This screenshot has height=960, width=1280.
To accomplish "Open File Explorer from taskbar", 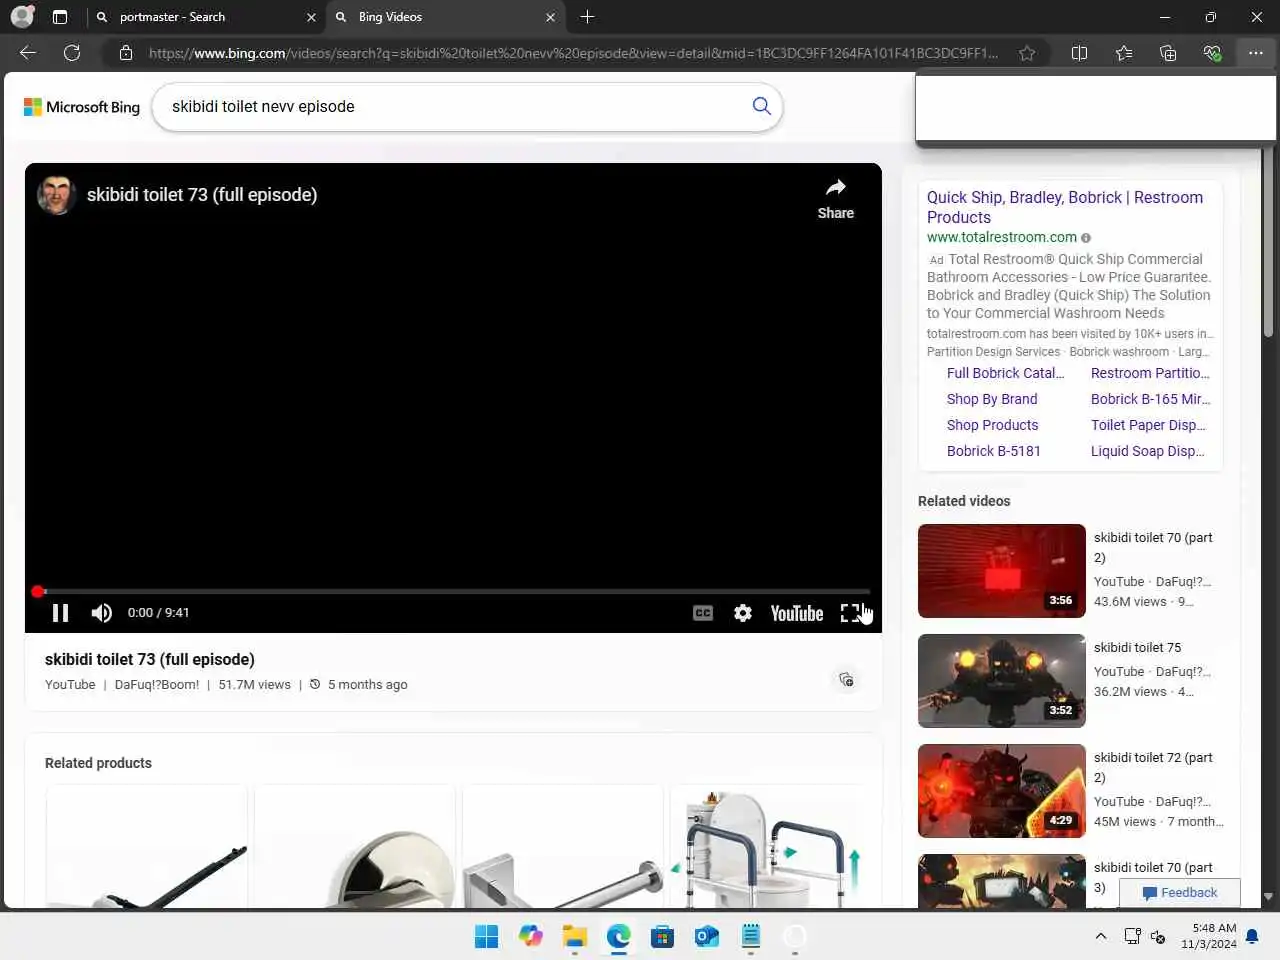I will [x=575, y=936].
